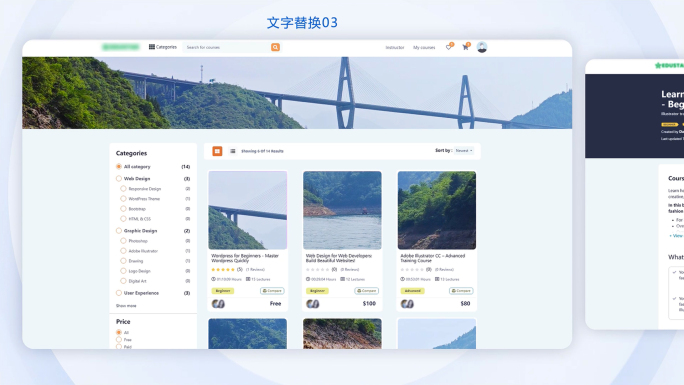This screenshot has height=385, width=684.
Task: Click instructor avatars on the $80 course card
Action: 407,303
